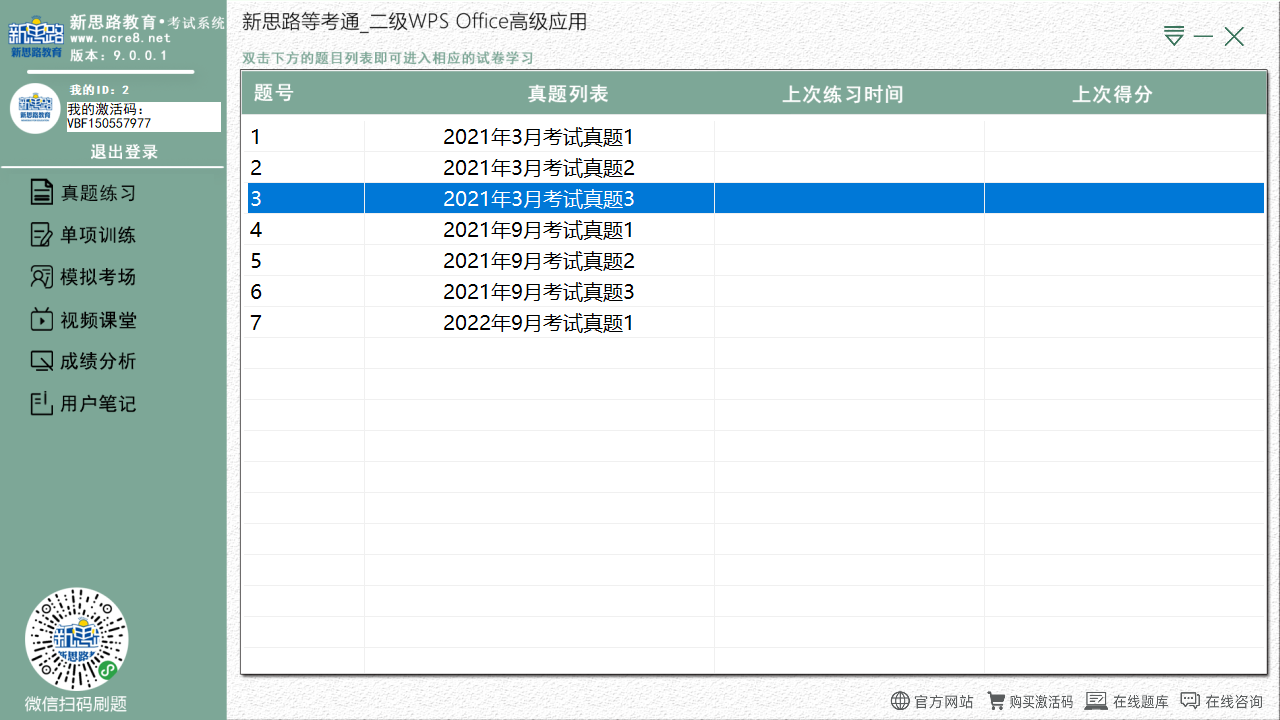The height and width of the screenshot is (720, 1280).
Task: Click the 退出登录 logout button
Action: [124, 152]
